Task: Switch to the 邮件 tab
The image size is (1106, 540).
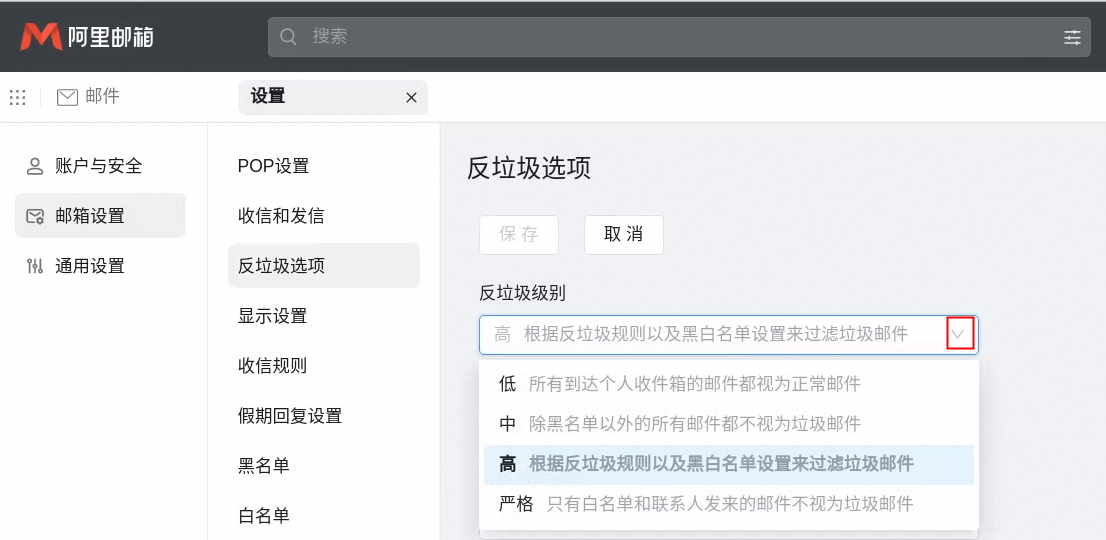Action: [x=101, y=97]
